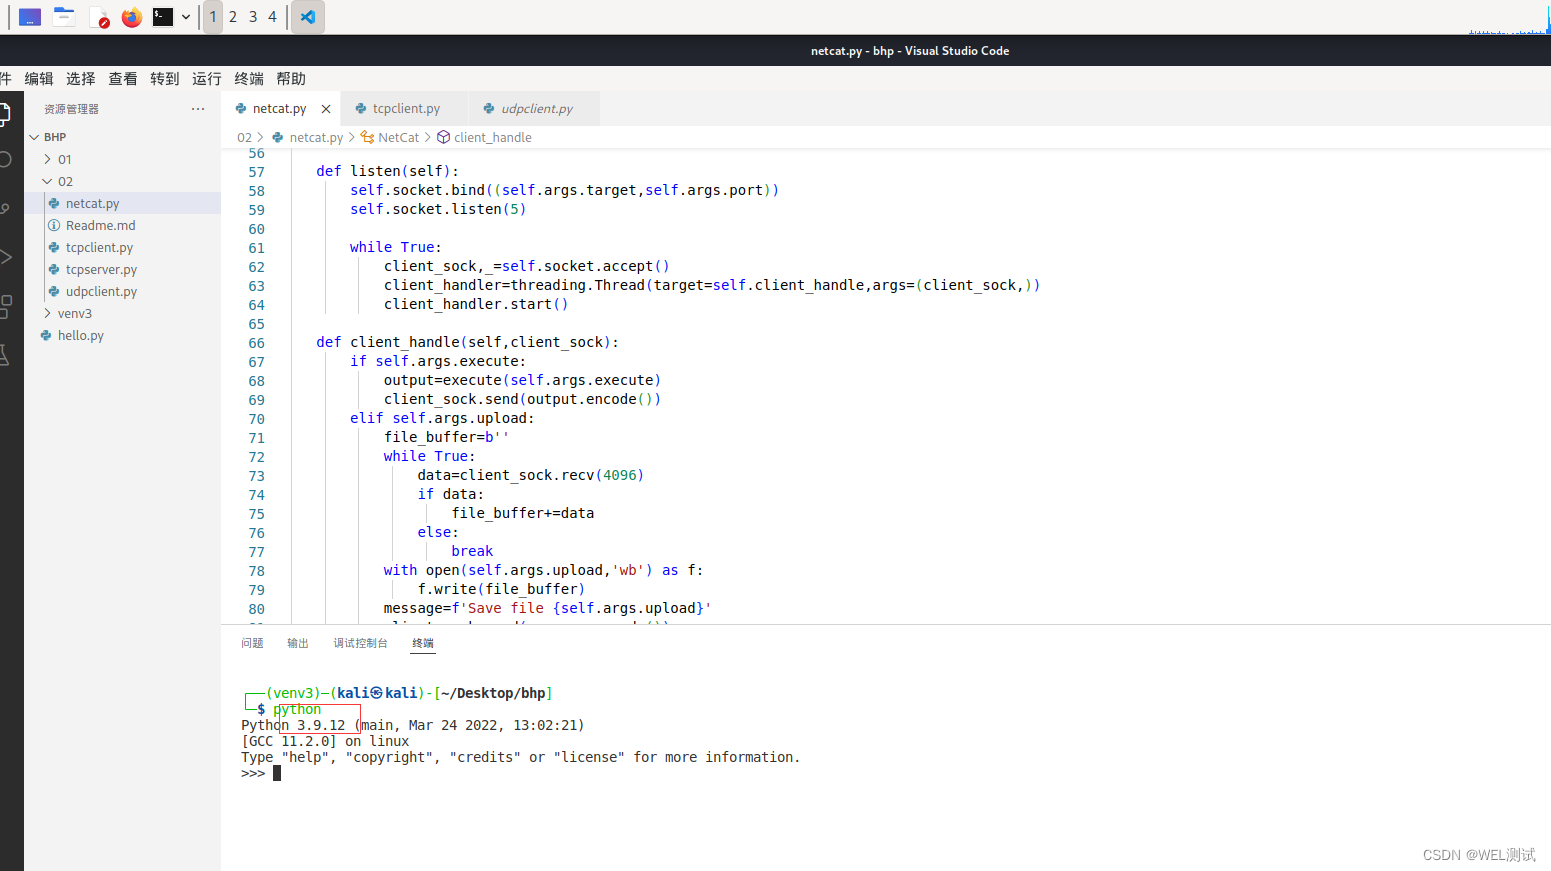Screen dimensions: 1551x871
Task: Click the 'break' statement on line 77
Action: point(472,552)
